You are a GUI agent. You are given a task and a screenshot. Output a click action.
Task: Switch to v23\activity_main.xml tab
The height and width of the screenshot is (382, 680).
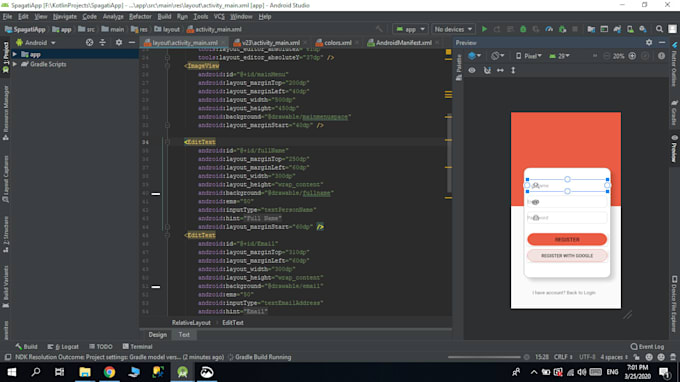271,42
